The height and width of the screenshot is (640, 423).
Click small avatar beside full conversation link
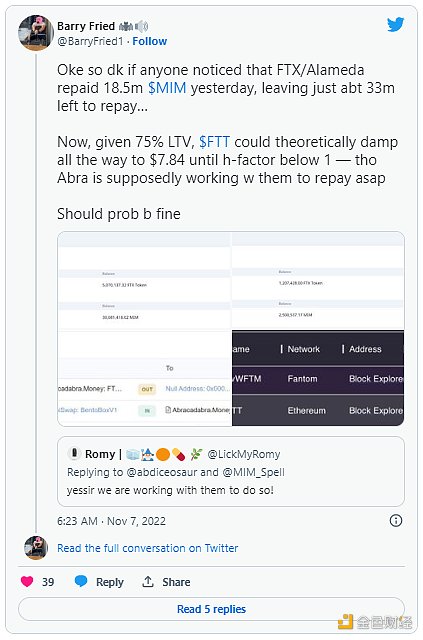[x=36, y=548]
